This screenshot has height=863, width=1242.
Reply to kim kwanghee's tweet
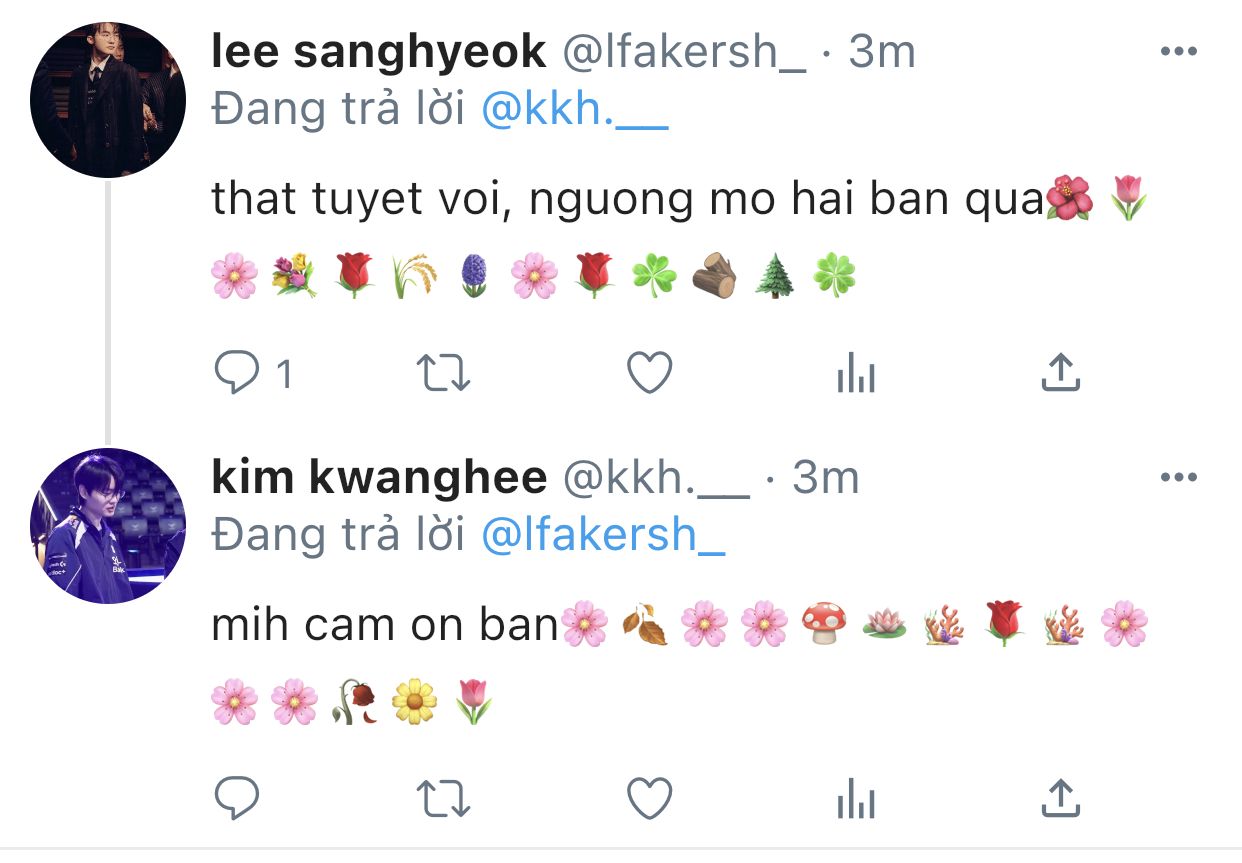[x=237, y=798]
